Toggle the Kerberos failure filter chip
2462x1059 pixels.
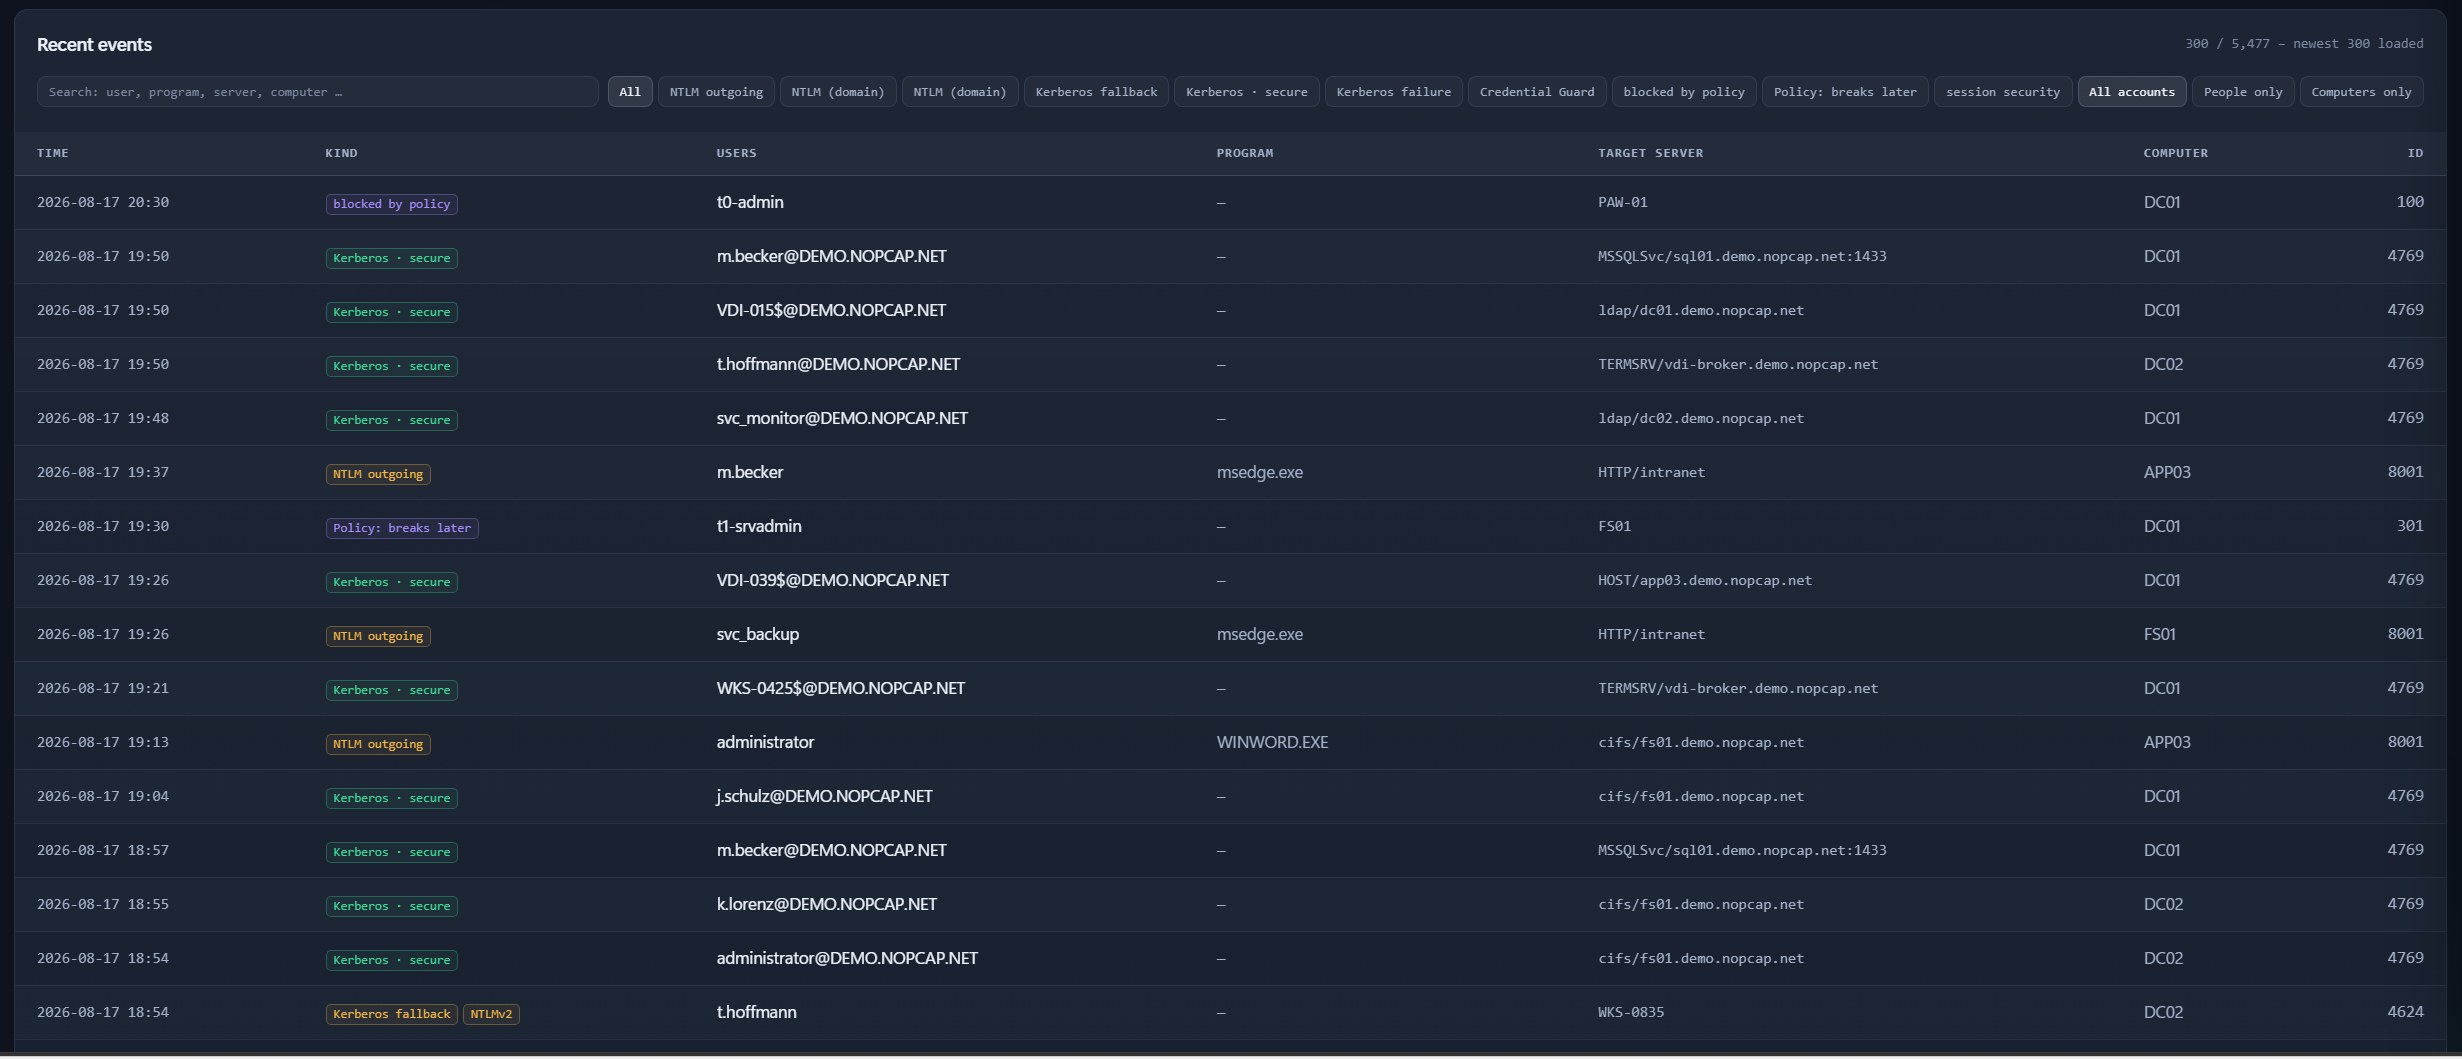[1393, 92]
